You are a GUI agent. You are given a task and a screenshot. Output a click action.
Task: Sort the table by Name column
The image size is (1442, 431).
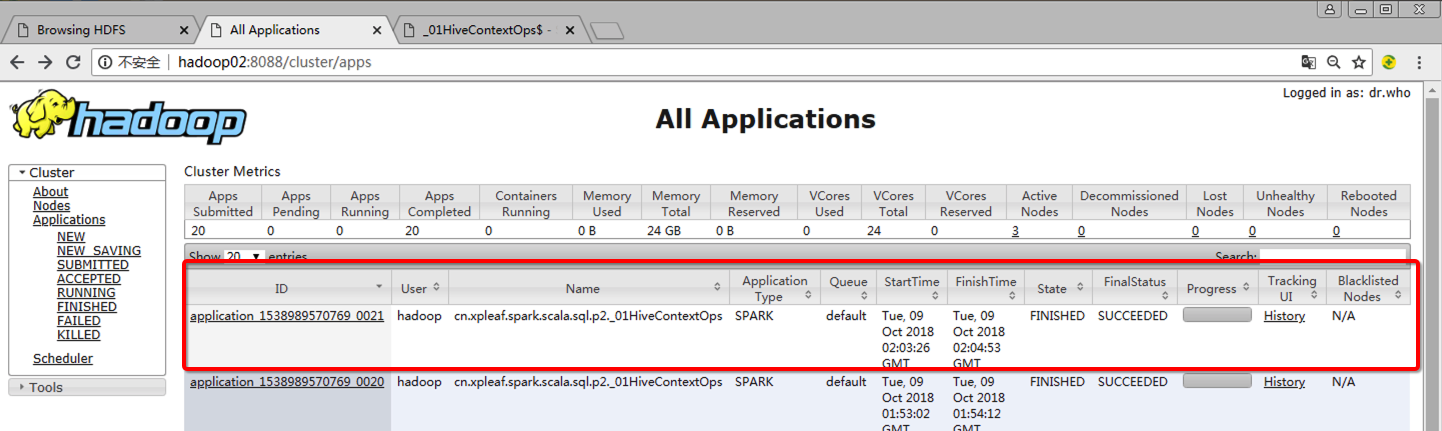tap(589, 288)
